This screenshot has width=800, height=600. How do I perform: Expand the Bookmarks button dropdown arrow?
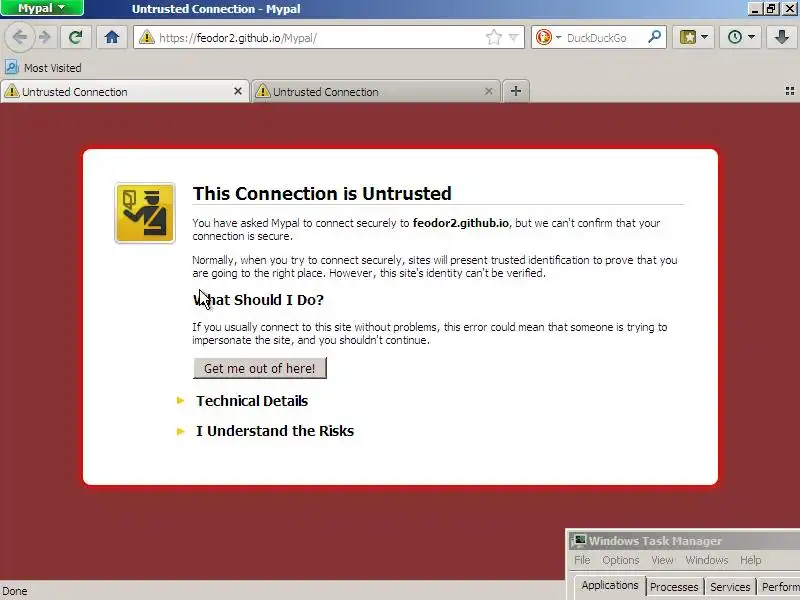705,37
